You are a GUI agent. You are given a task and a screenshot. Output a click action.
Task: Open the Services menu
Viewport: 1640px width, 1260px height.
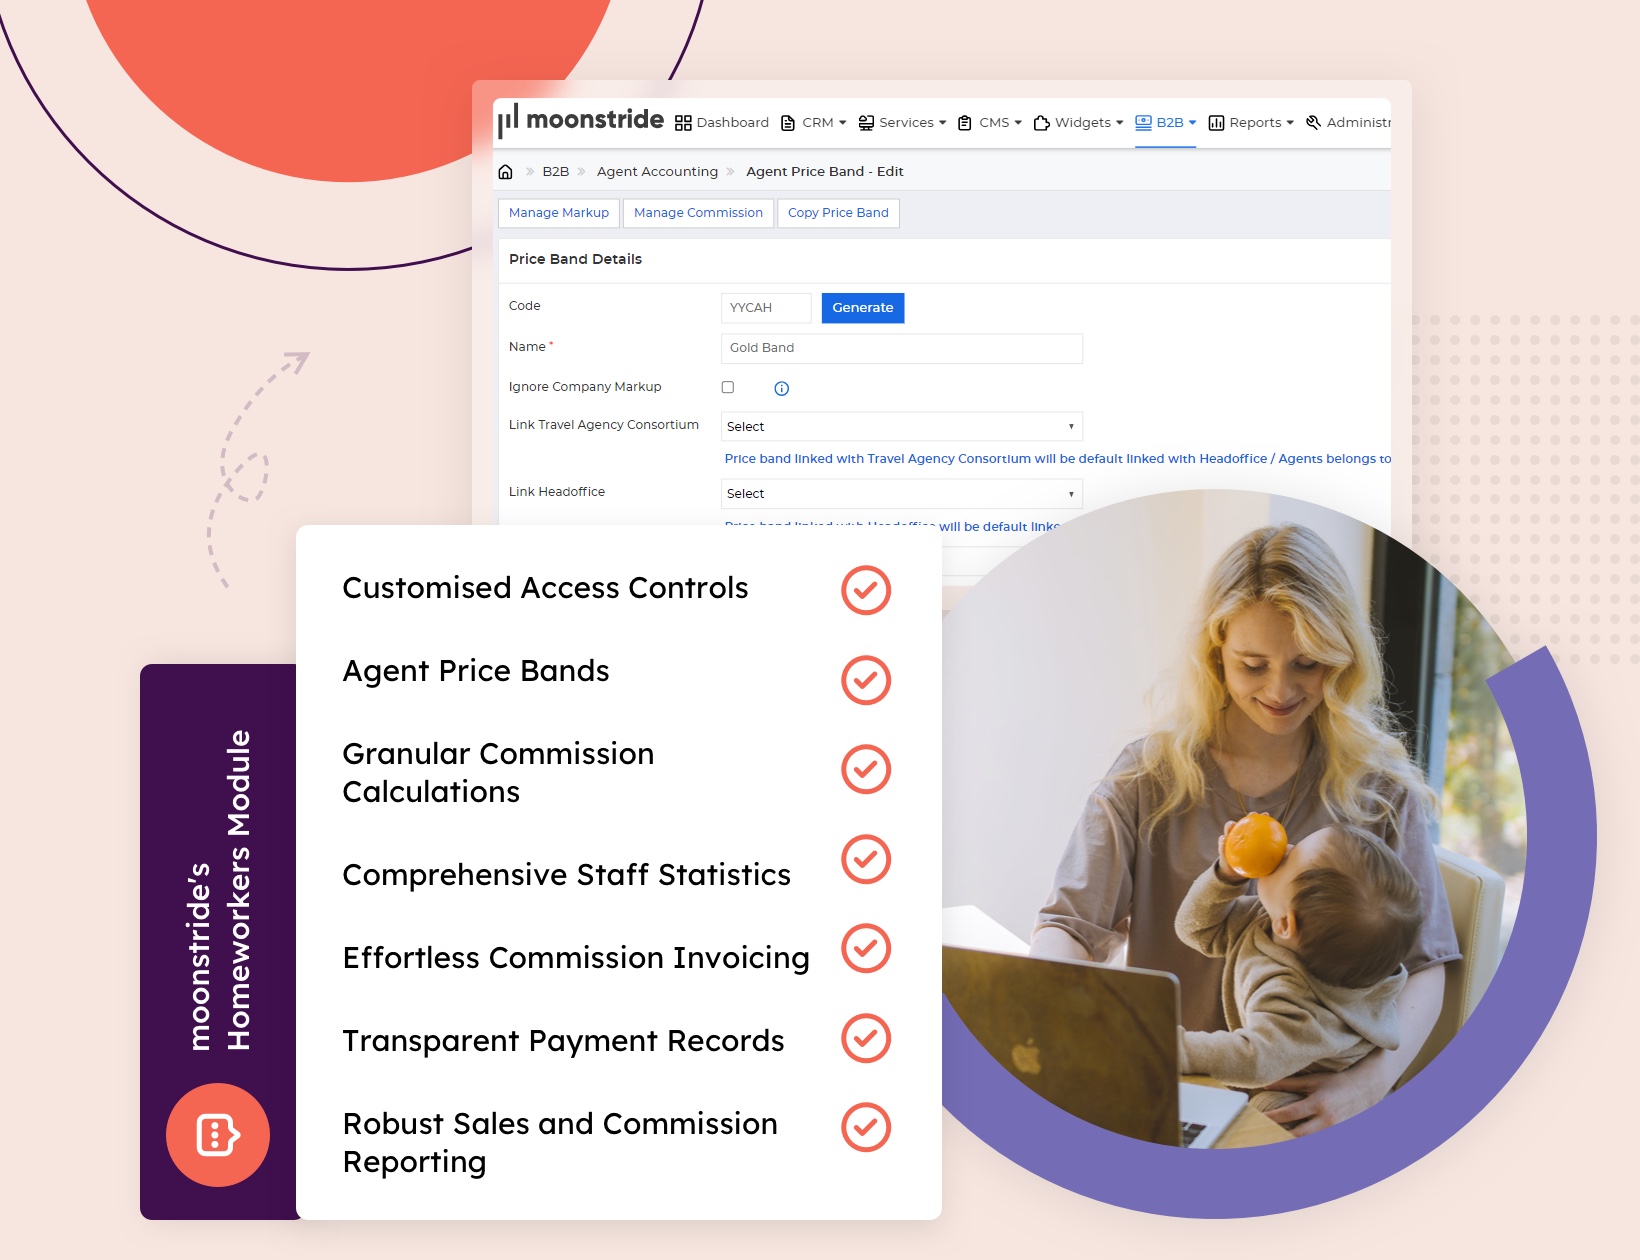pyautogui.click(x=902, y=123)
